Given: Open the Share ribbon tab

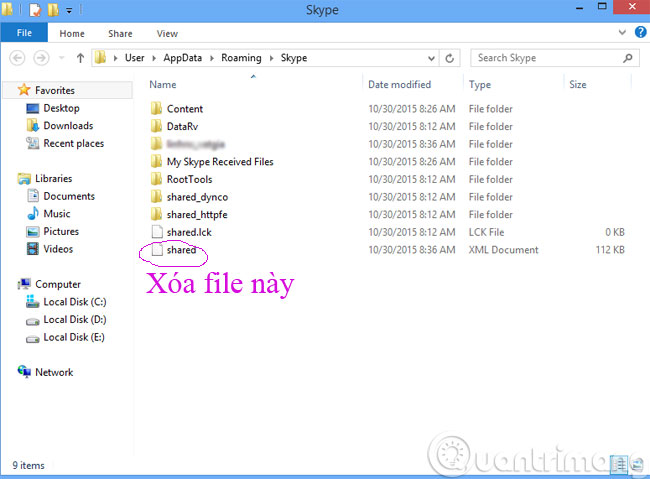Looking at the screenshot, I should tap(120, 33).
